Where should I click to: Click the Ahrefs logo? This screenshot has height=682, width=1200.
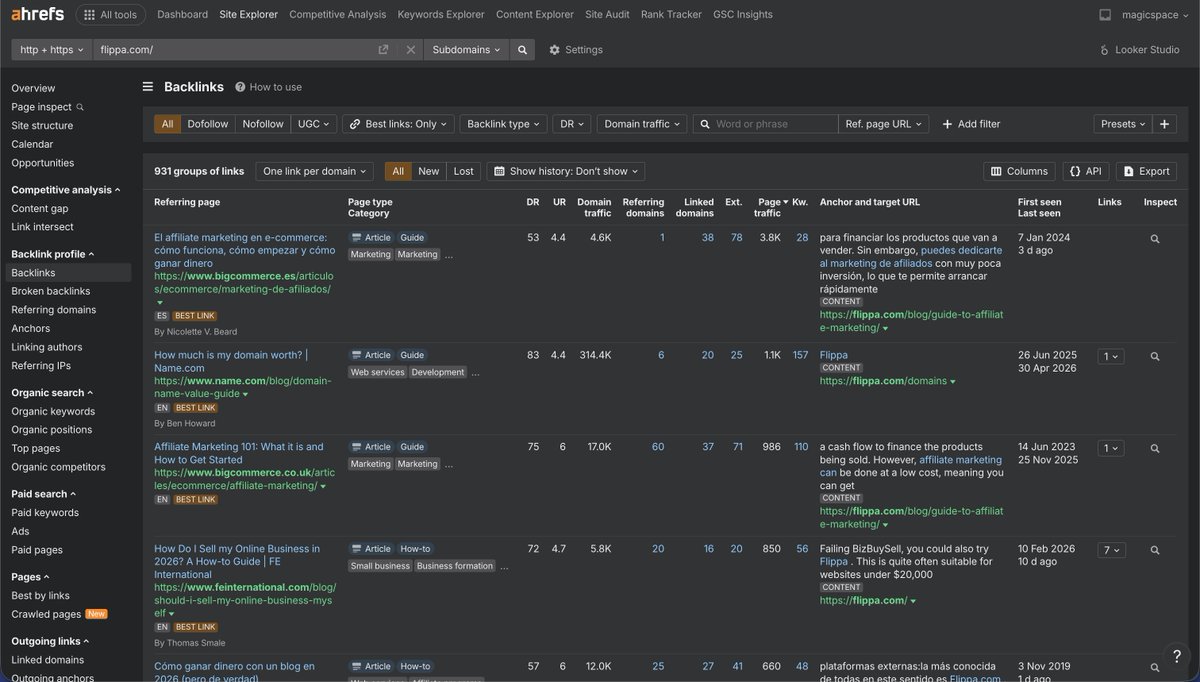pos(37,15)
